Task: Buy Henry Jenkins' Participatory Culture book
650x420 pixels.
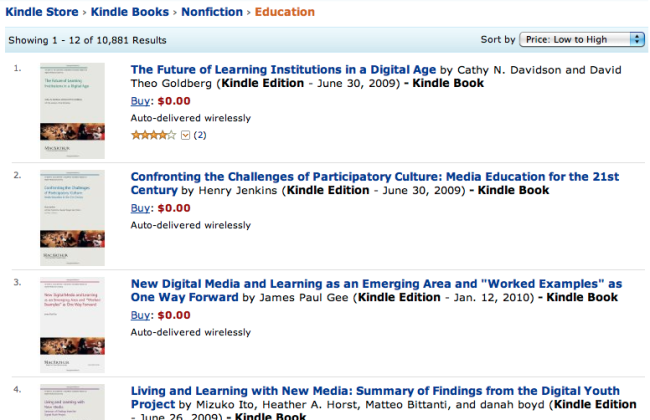Action: [141, 208]
